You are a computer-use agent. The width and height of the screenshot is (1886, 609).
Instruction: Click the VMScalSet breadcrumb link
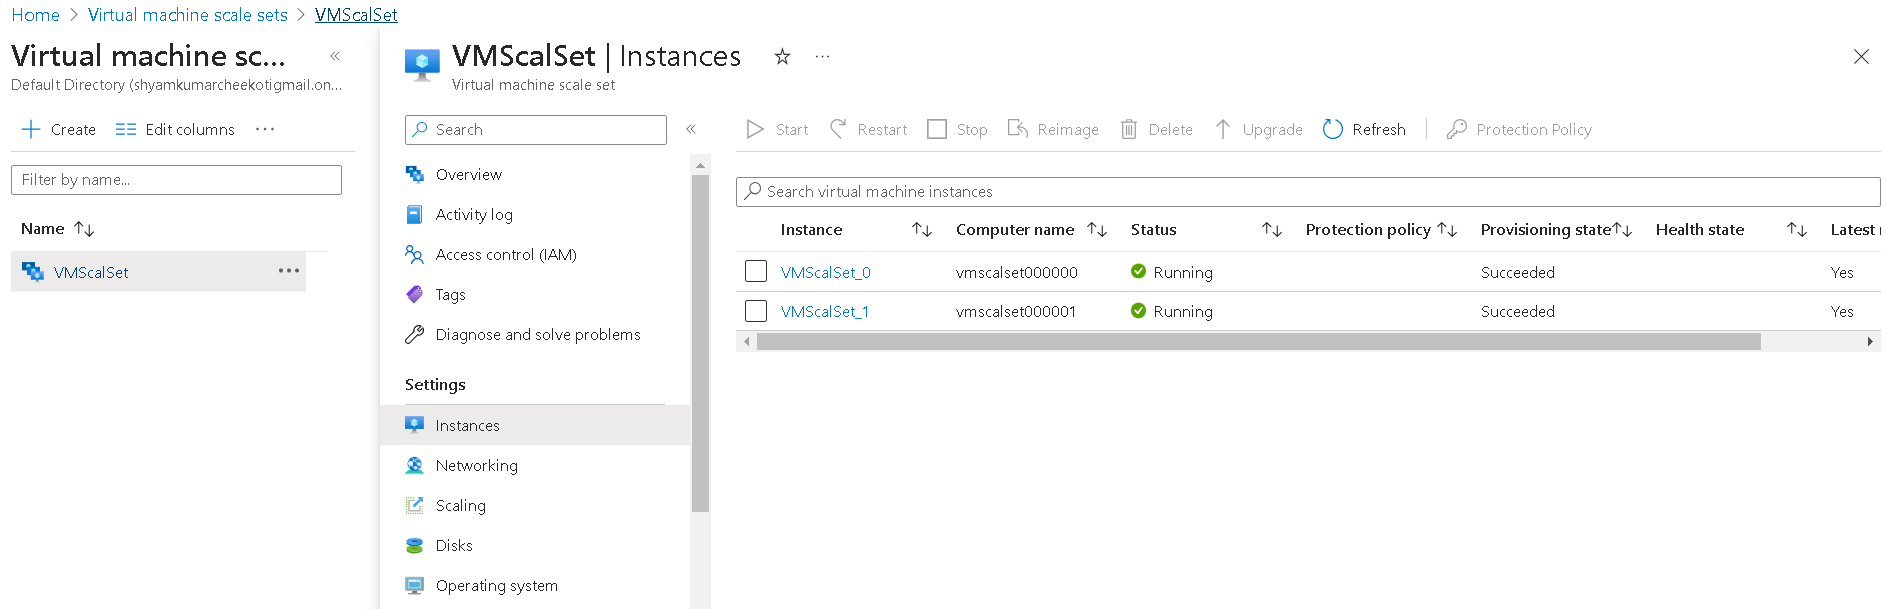[356, 15]
